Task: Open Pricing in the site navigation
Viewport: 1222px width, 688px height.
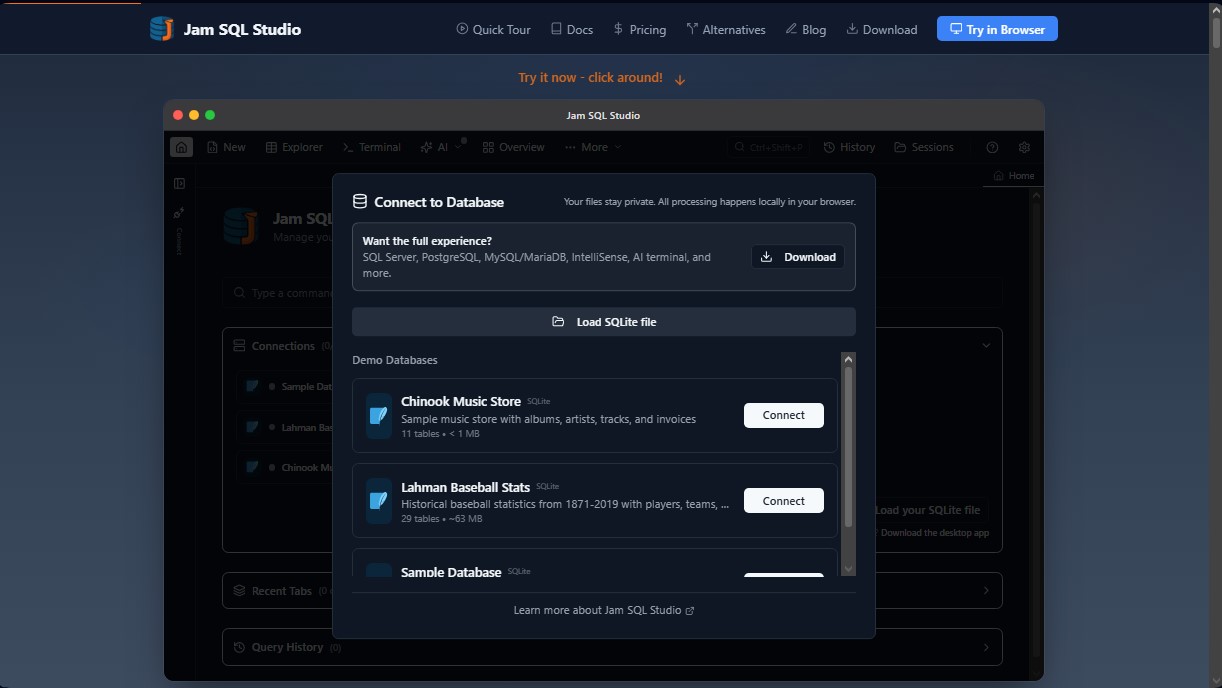Action: click(x=639, y=30)
